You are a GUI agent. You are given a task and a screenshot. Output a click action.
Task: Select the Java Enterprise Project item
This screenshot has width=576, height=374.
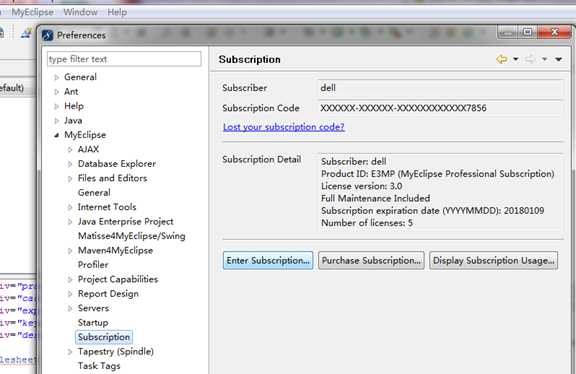point(125,222)
